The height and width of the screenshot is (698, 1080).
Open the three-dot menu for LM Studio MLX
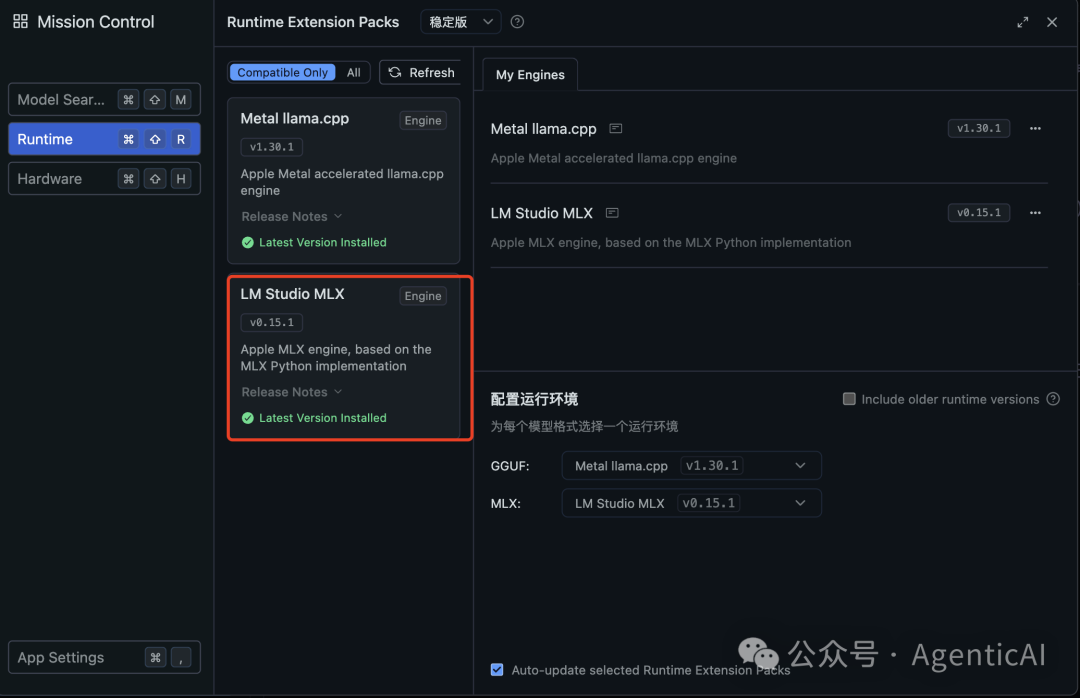click(1035, 213)
